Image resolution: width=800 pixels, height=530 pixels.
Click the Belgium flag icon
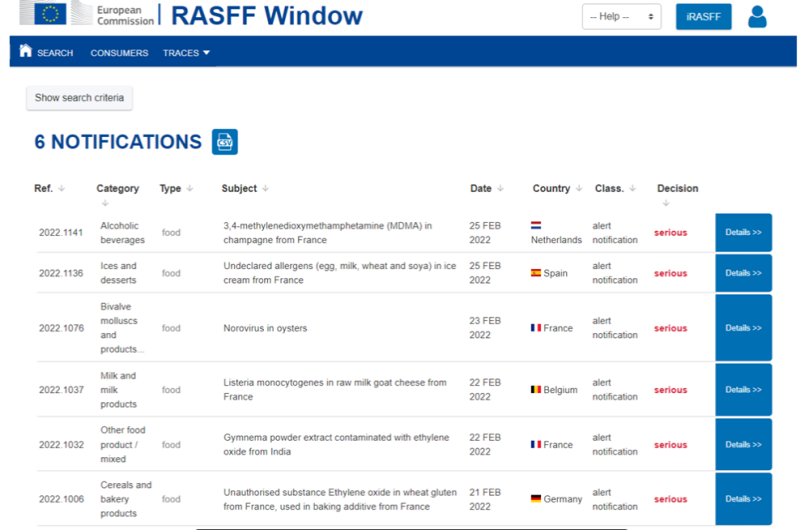[536, 389]
